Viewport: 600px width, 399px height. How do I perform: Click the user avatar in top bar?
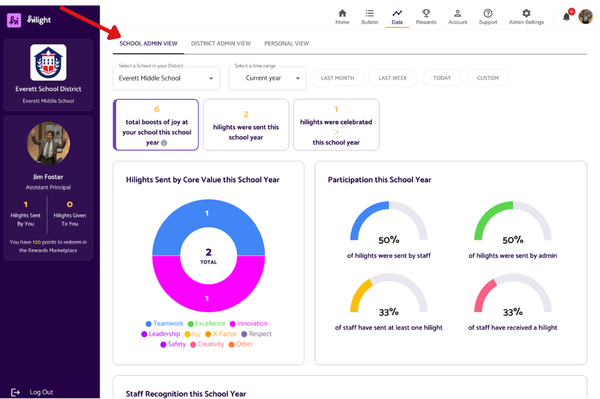pyautogui.click(x=585, y=16)
